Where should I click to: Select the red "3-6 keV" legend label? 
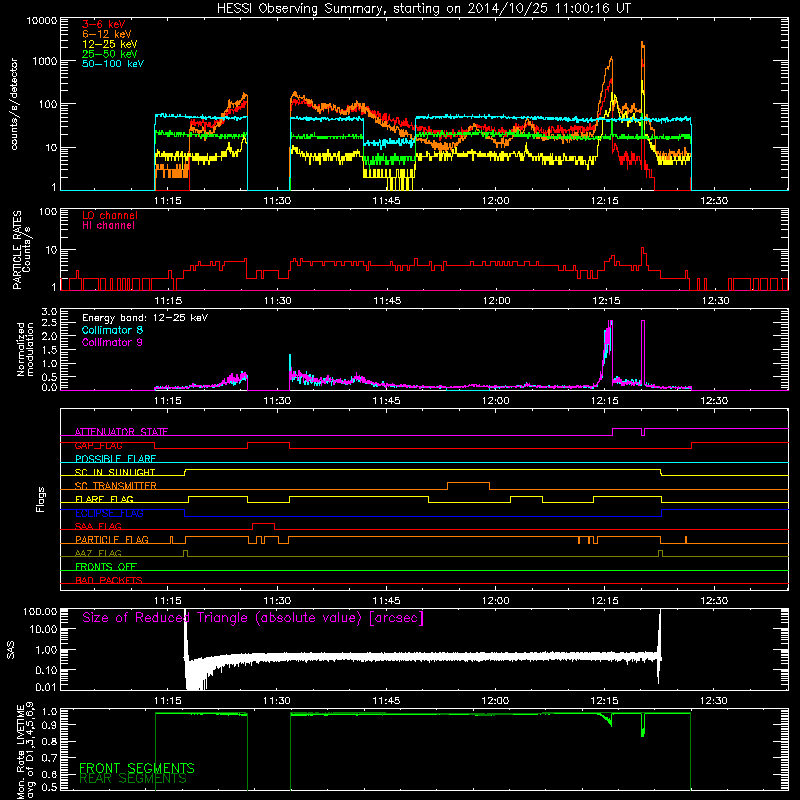[x=104, y=24]
